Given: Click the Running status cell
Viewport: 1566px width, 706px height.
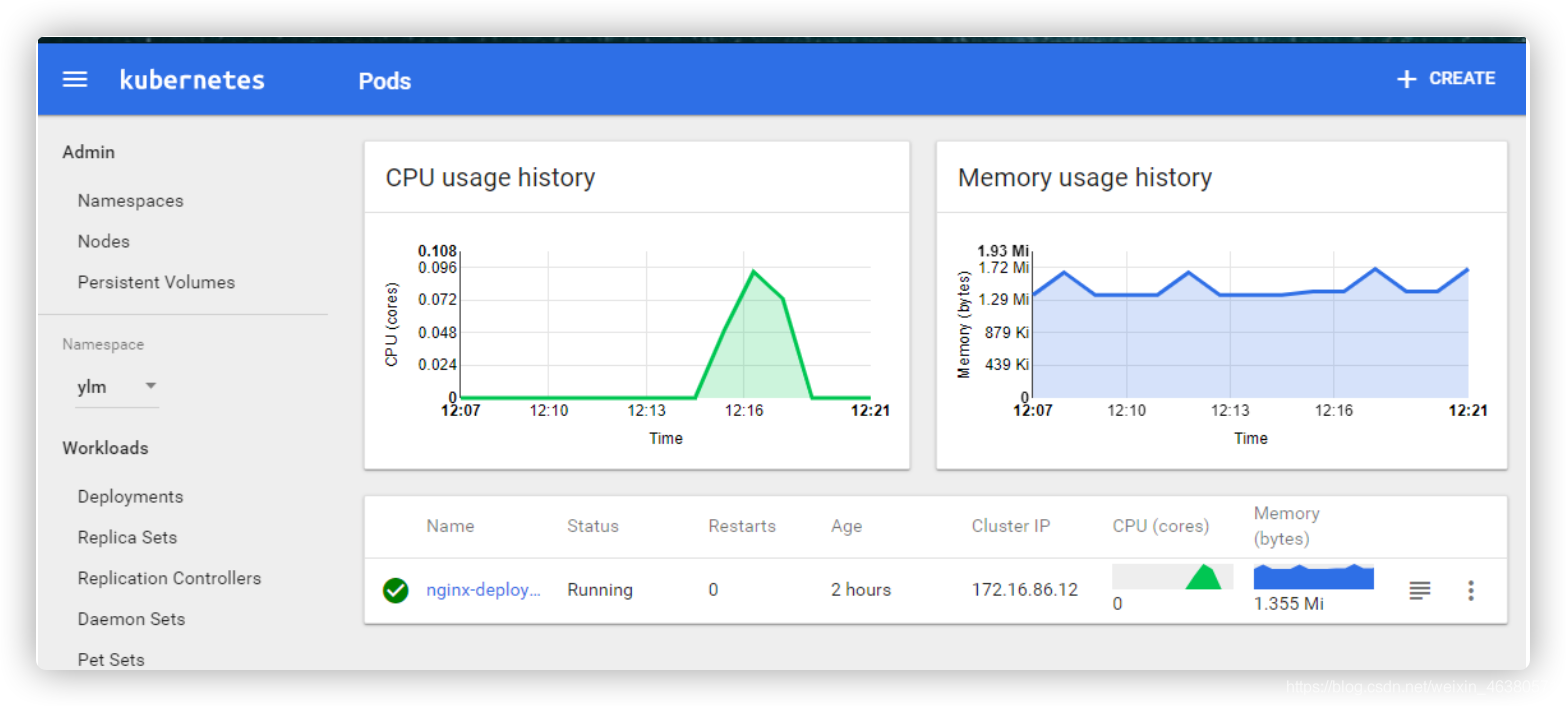Looking at the screenshot, I should click(600, 590).
